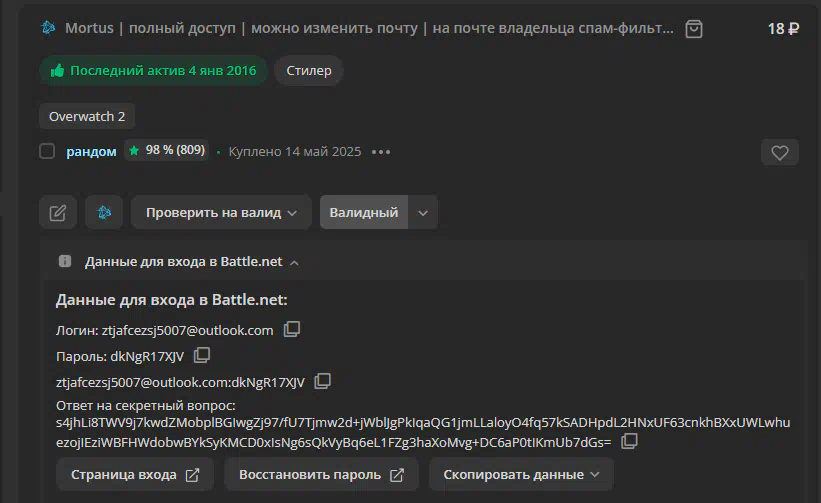This screenshot has height=503, width=821.
Task: Click the 98 % (809) rating badge
Action: (167, 150)
